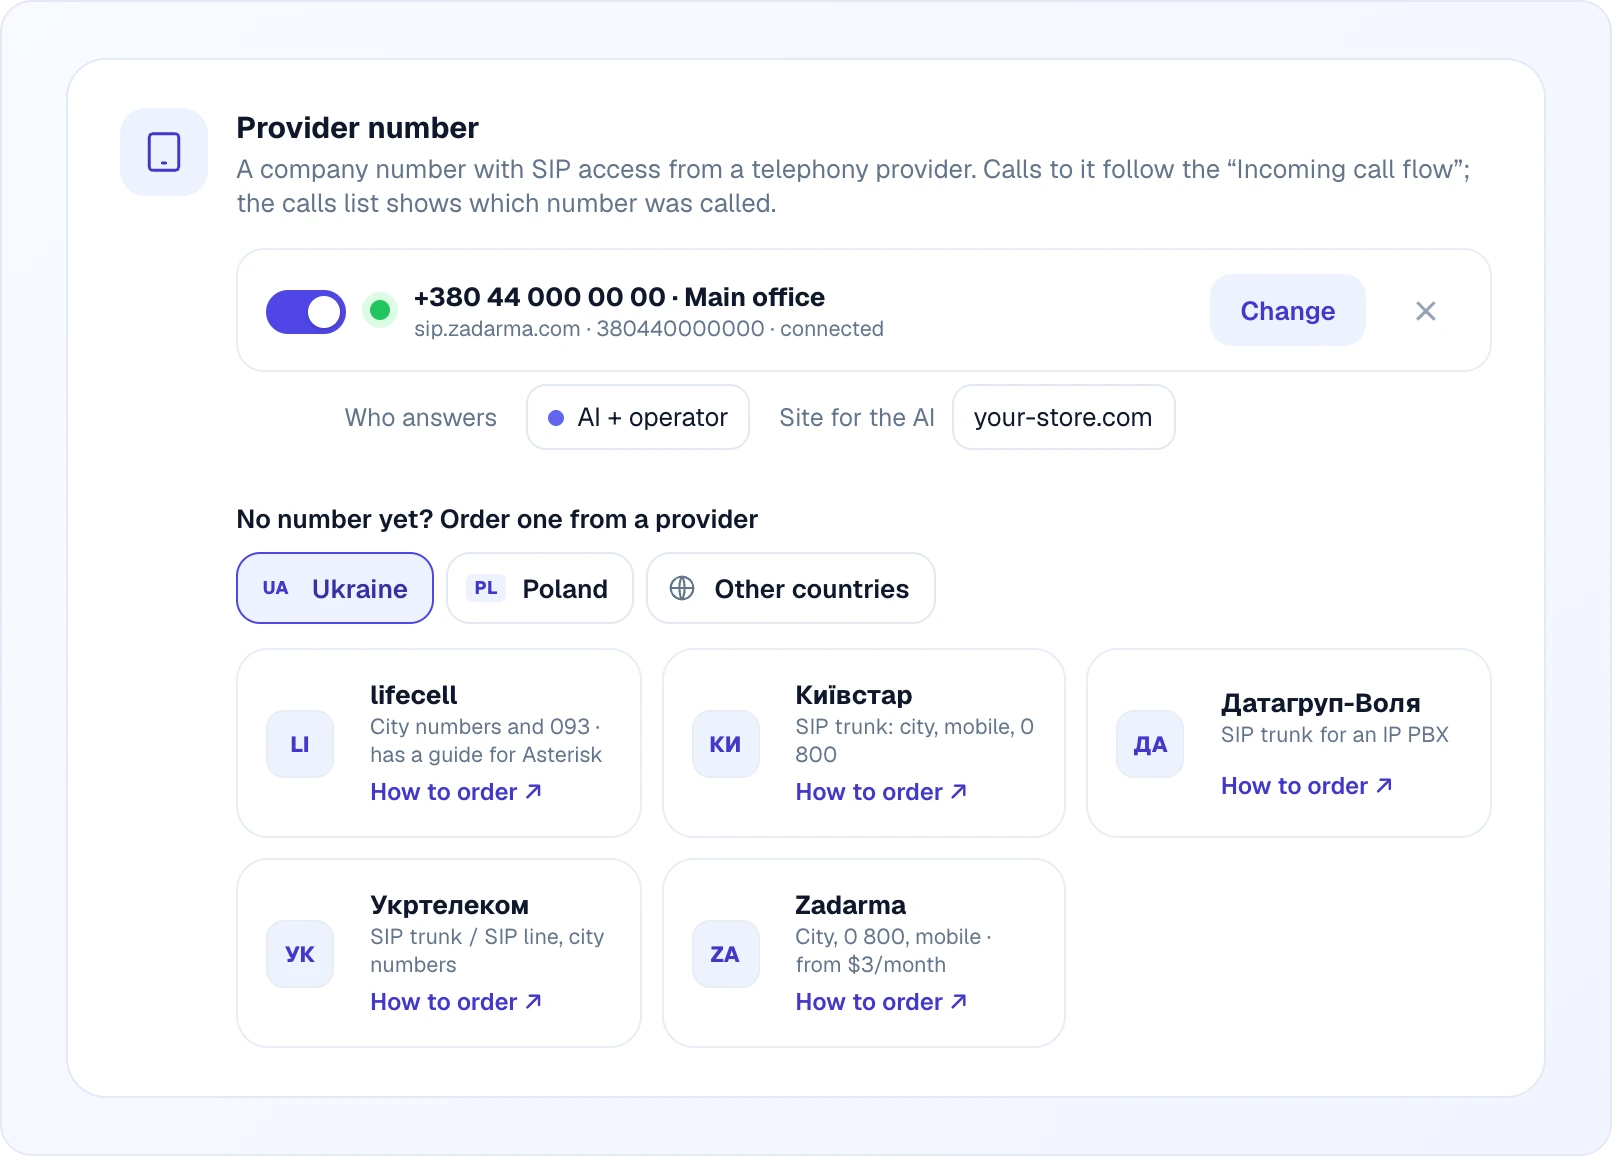The image size is (1612, 1156).
Task: Click the No number yet heading
Action: (x=497, y=519)
